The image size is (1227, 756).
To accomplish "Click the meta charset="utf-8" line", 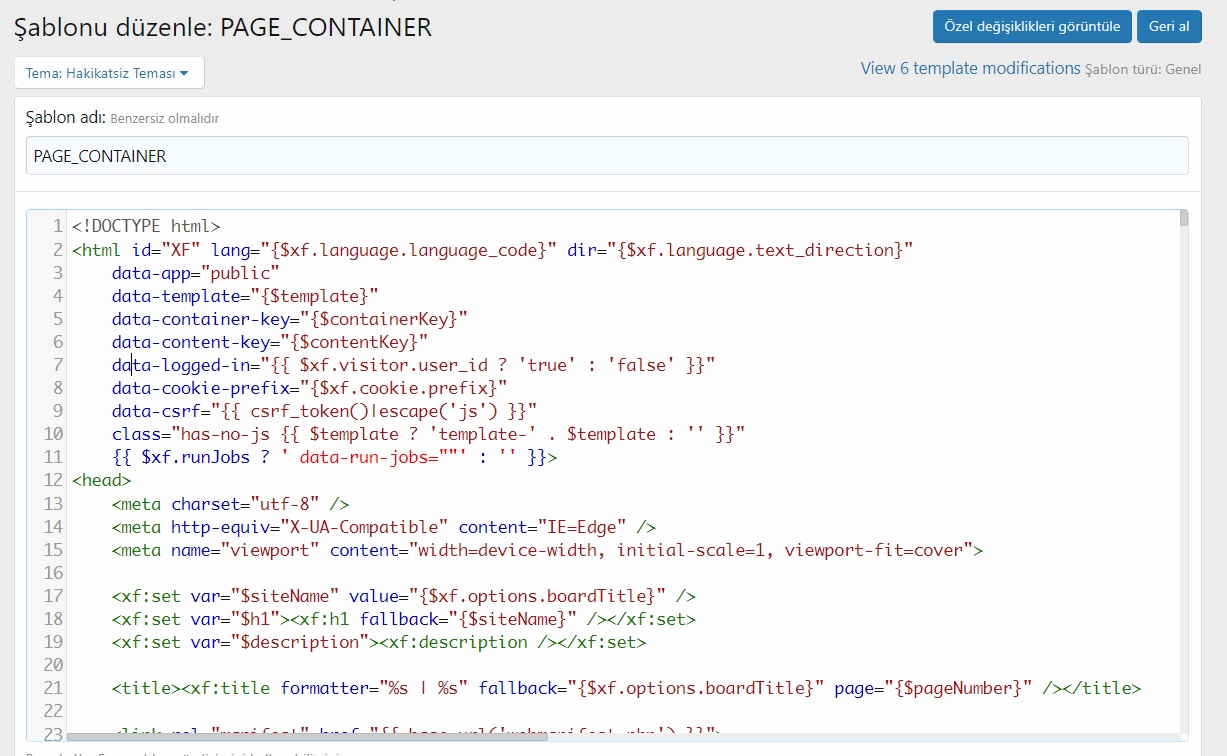I will [231, 503].
